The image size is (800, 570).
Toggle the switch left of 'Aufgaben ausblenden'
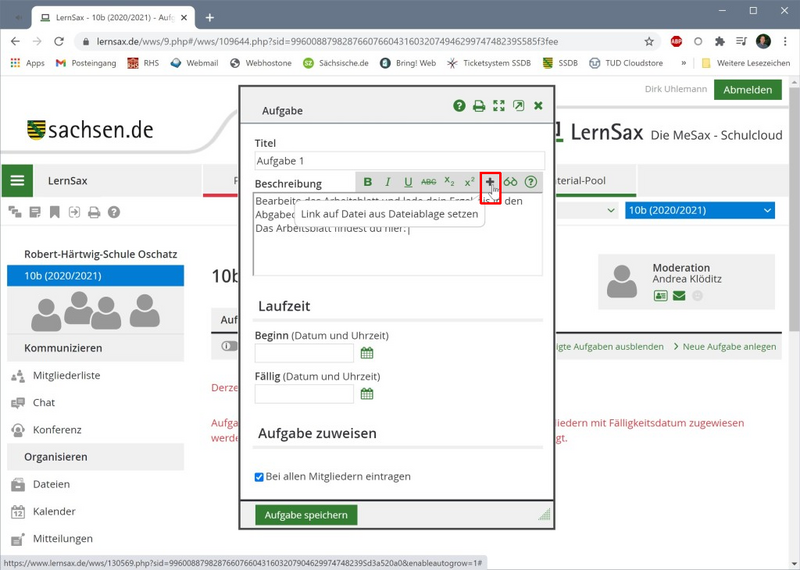pyautogui.click(x=229, y=346)
